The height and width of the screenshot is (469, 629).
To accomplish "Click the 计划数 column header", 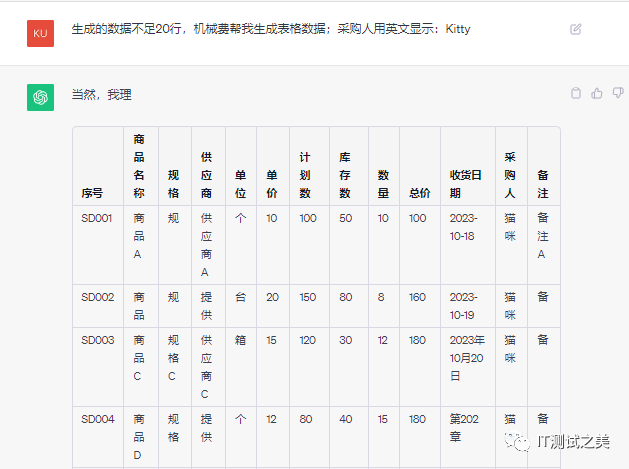I will pos(305,175).
